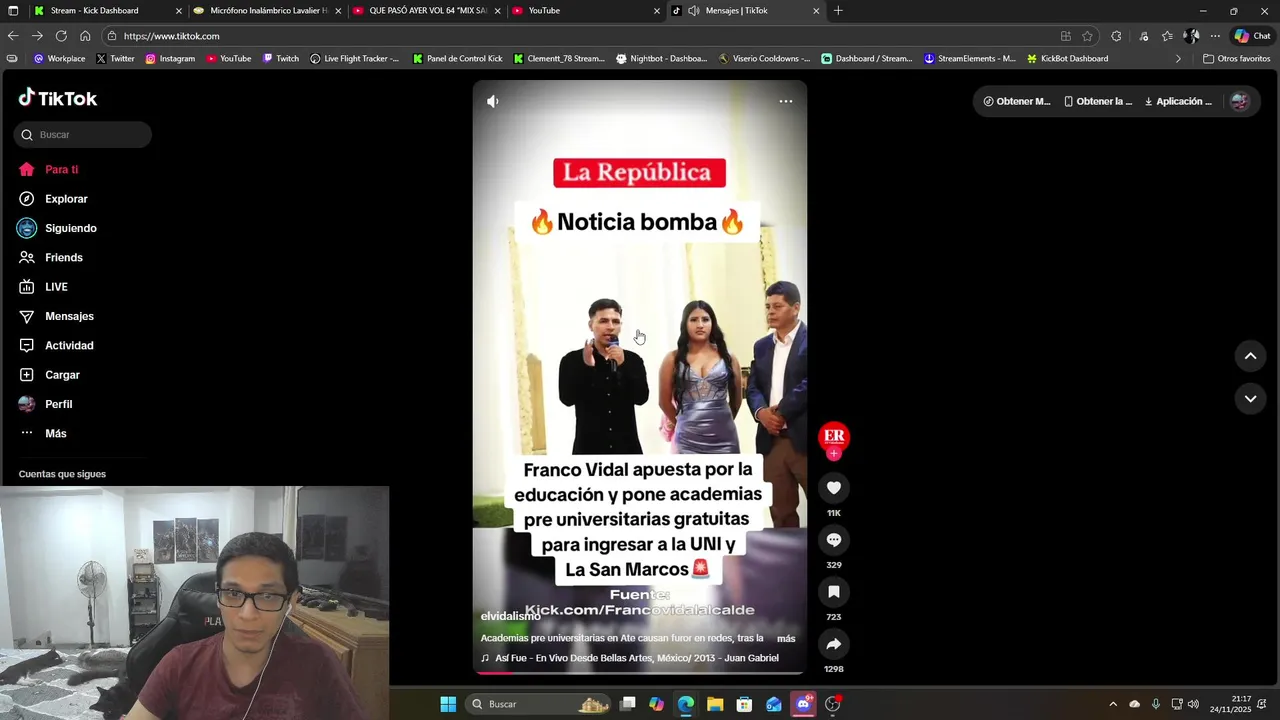Image resolution: width=1280 pixels, height=720 pixels.
Task: Mute the TikTok video sound
Action: point(492,101)
